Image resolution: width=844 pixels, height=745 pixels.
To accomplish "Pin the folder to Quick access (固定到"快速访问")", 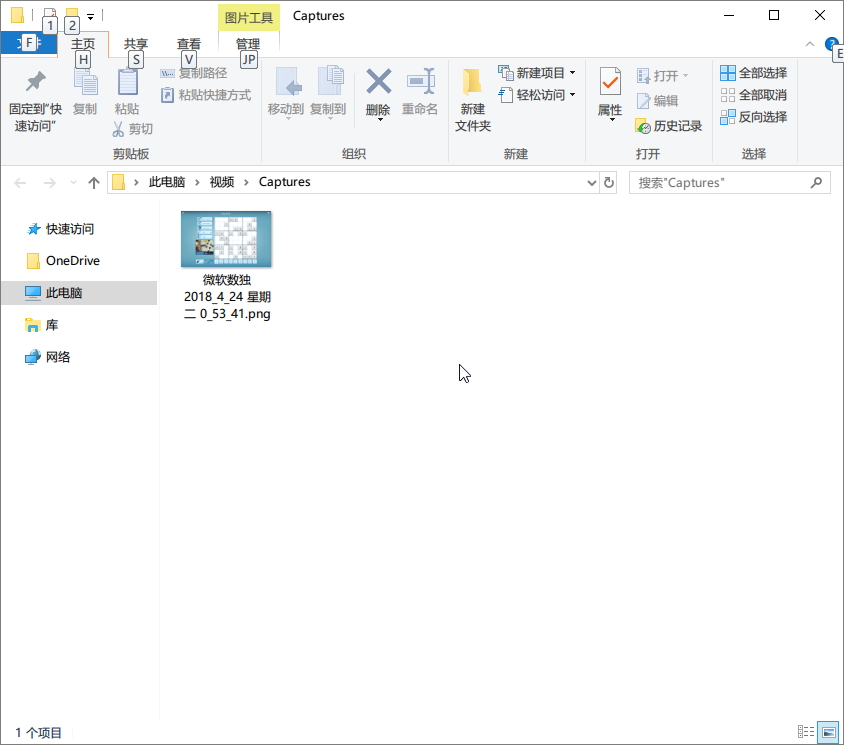I will [x=36, y=100].
